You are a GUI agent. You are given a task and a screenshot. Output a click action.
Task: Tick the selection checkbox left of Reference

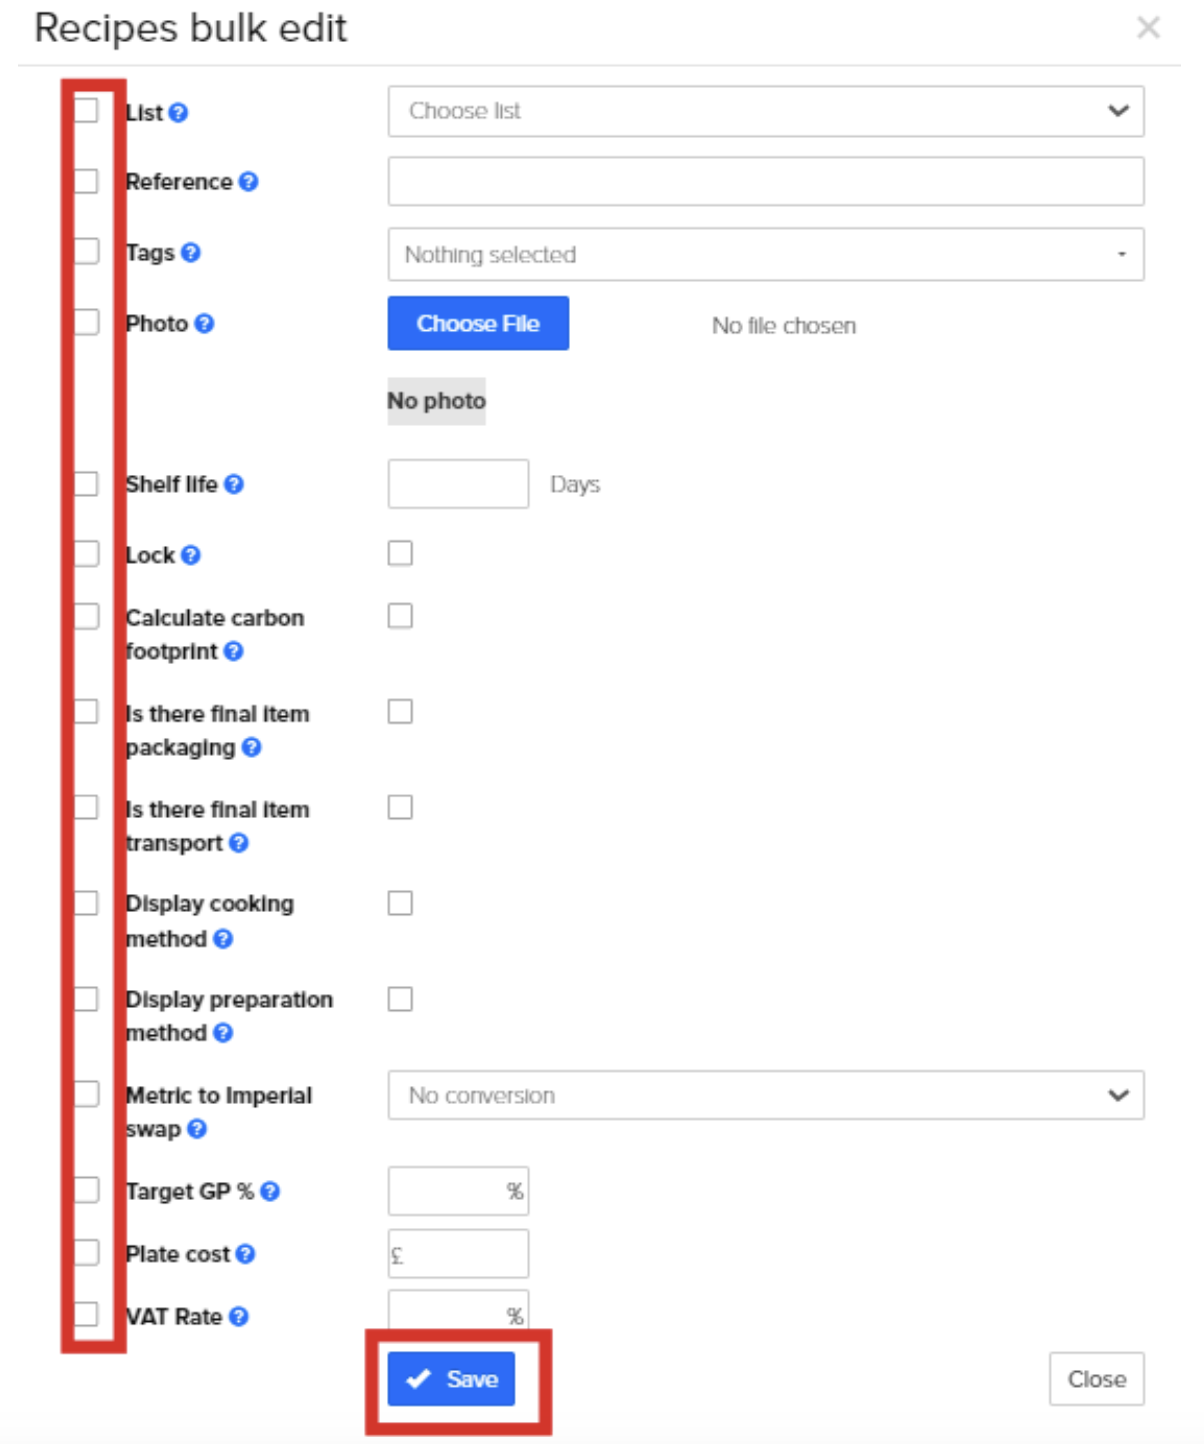pos(87,181)
